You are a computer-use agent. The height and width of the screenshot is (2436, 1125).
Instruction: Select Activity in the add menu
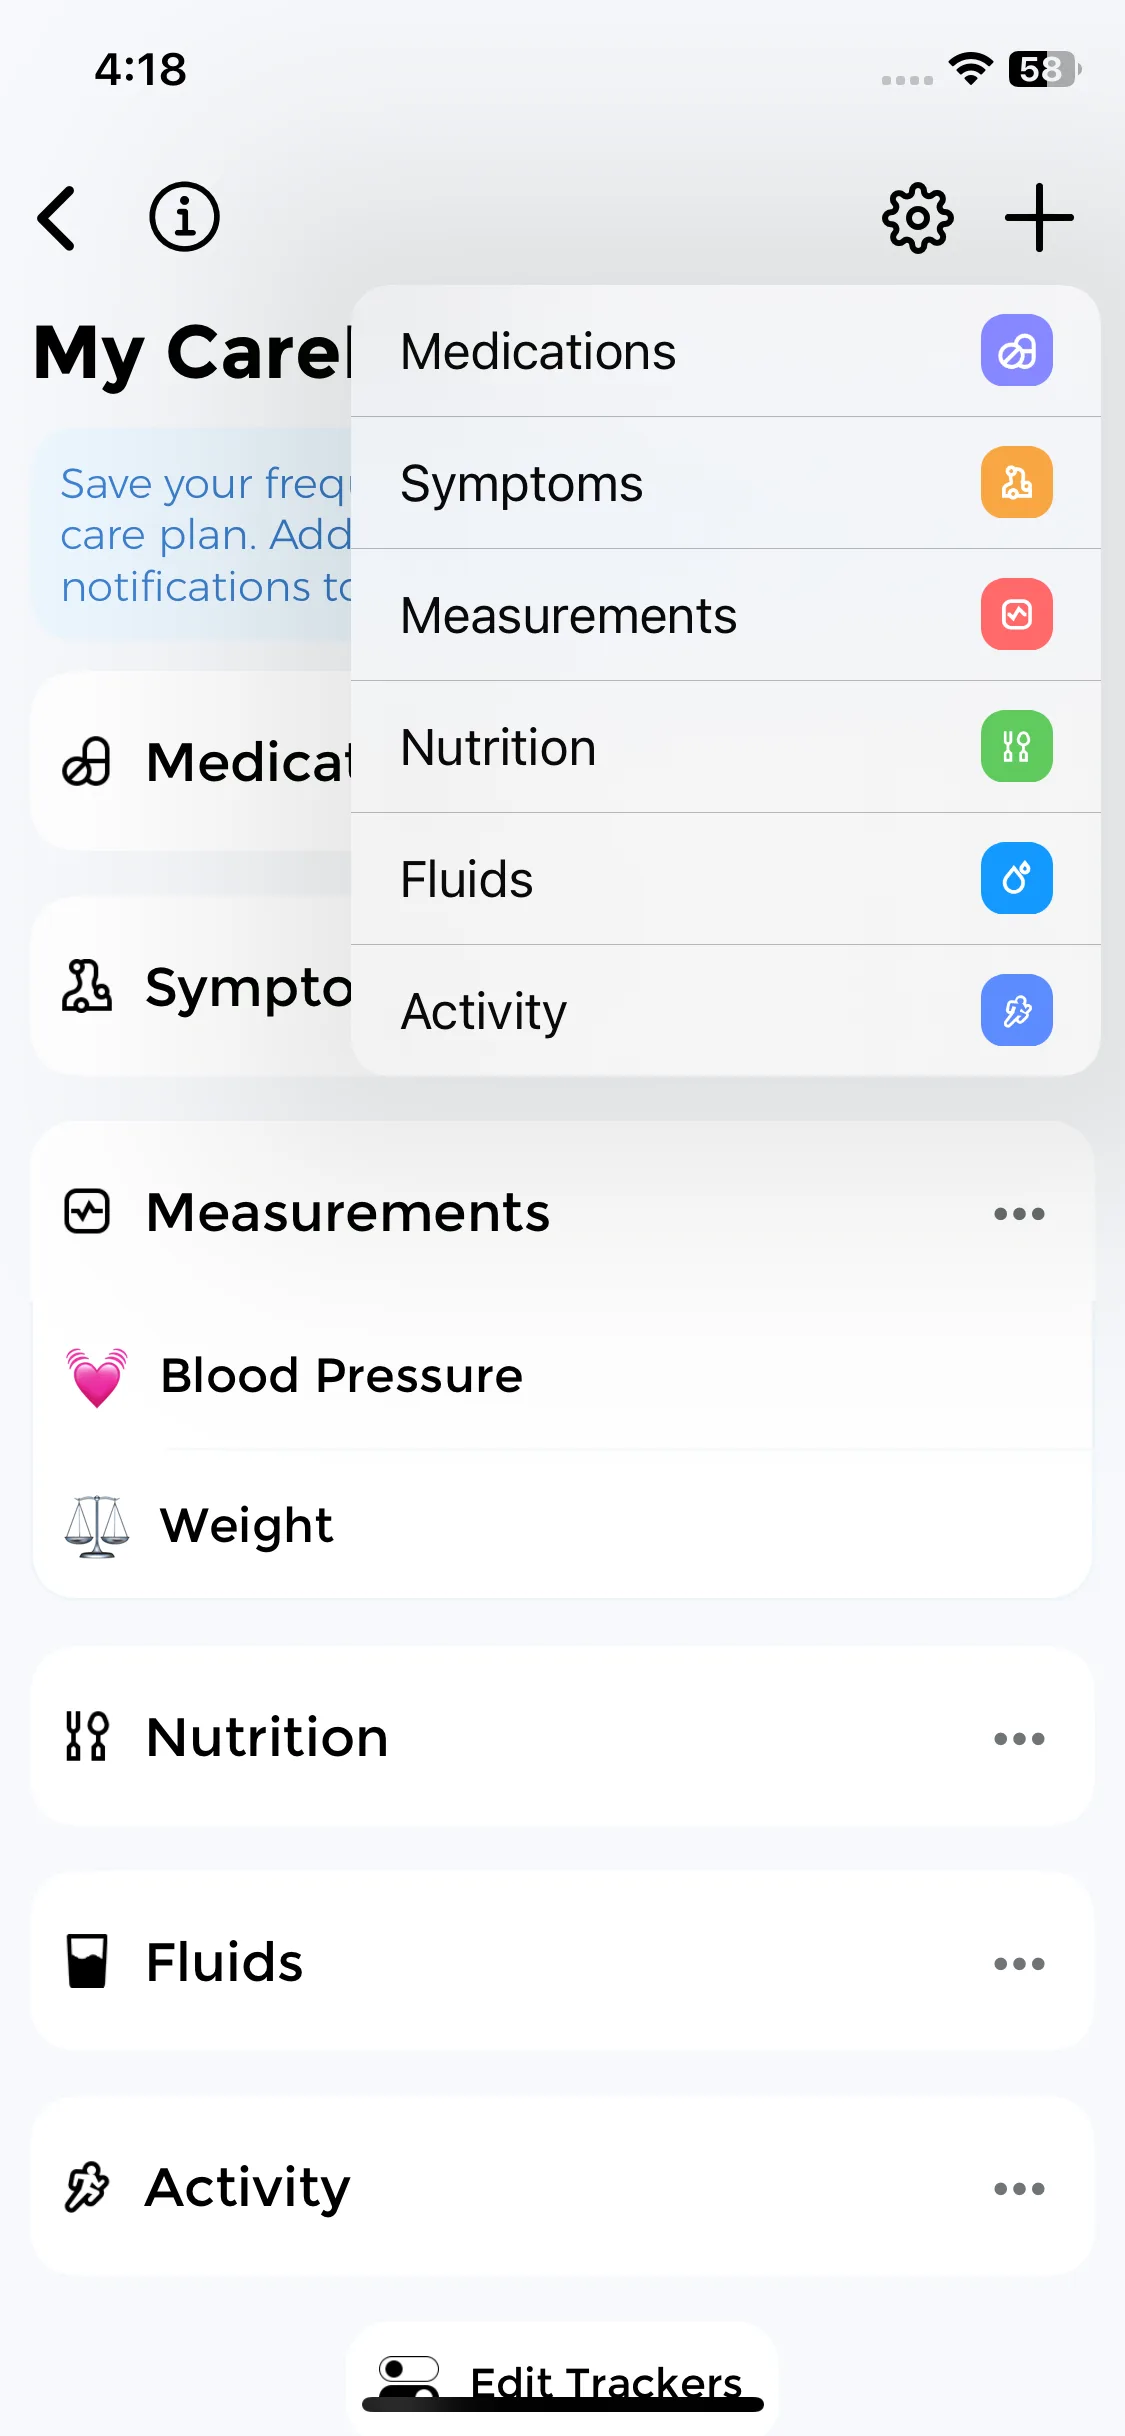coord(484,1011)
